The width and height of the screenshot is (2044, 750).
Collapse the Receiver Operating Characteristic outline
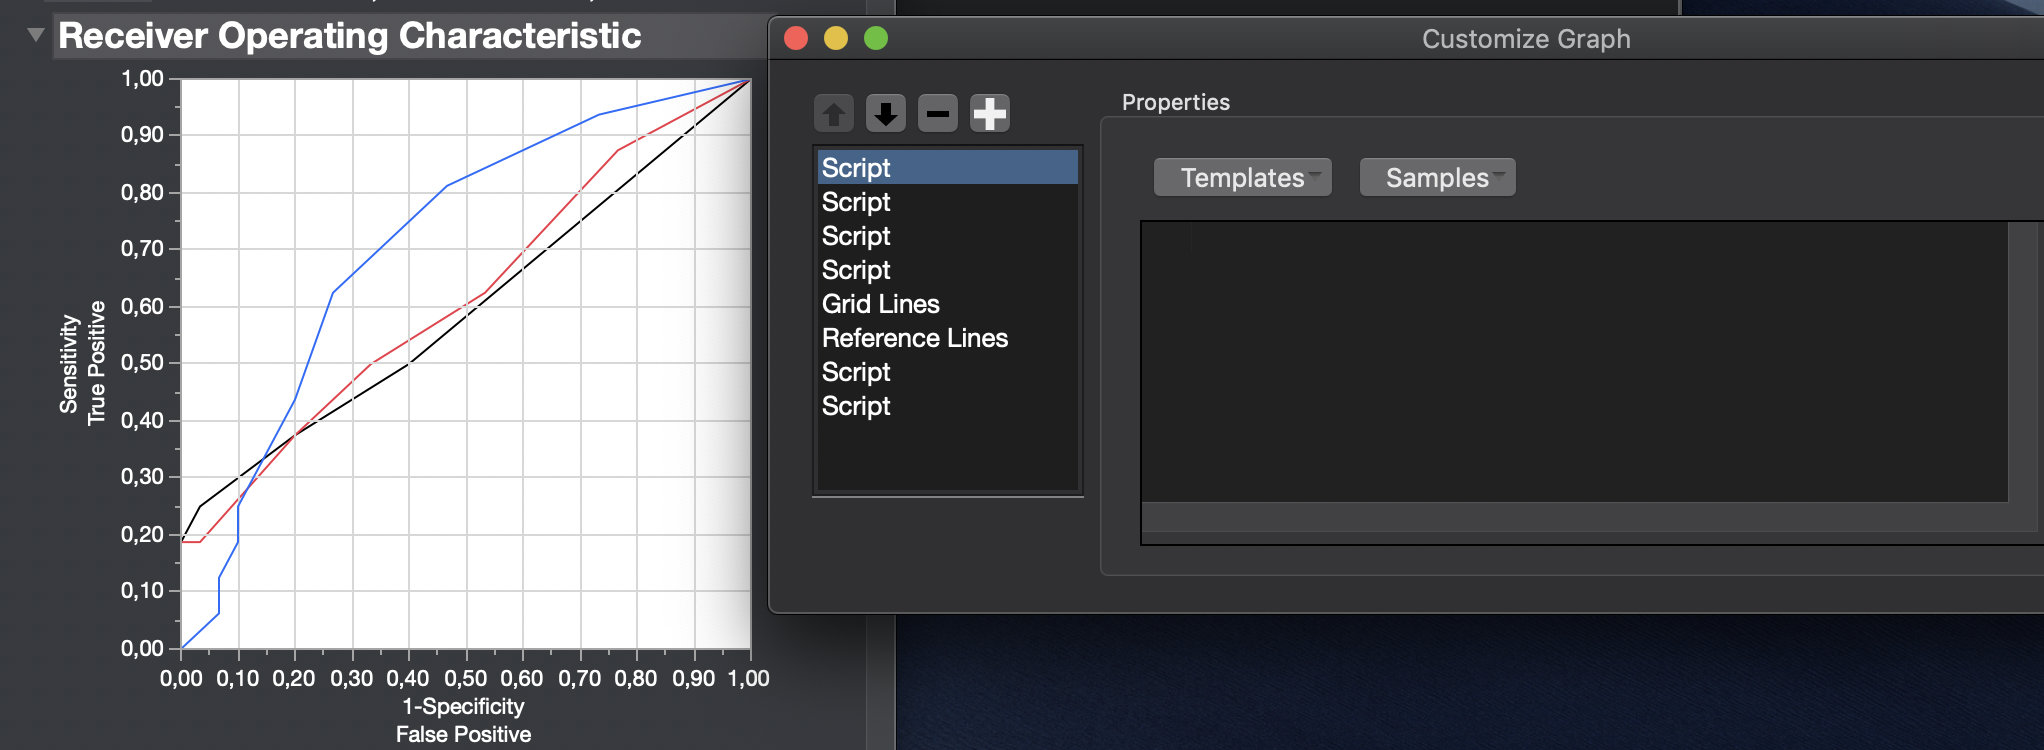pyautogui.click(x=36, y=35)
